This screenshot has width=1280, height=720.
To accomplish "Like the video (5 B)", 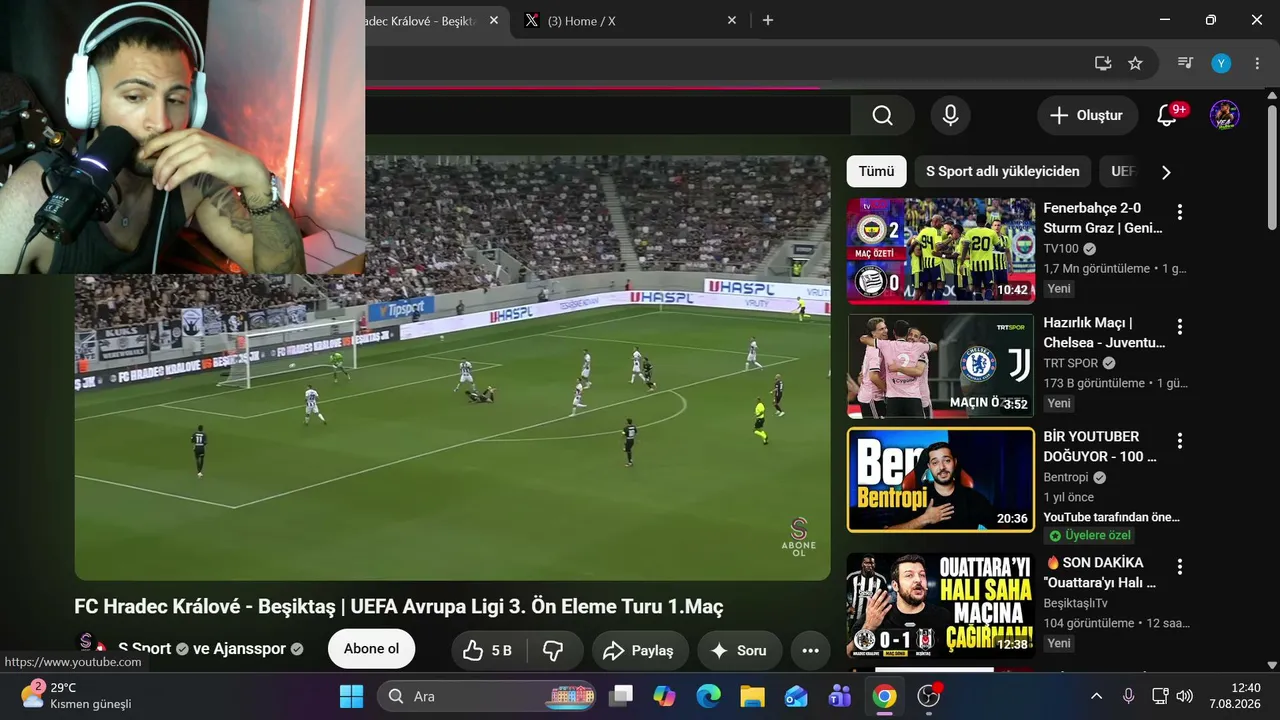I will point(487,650).
